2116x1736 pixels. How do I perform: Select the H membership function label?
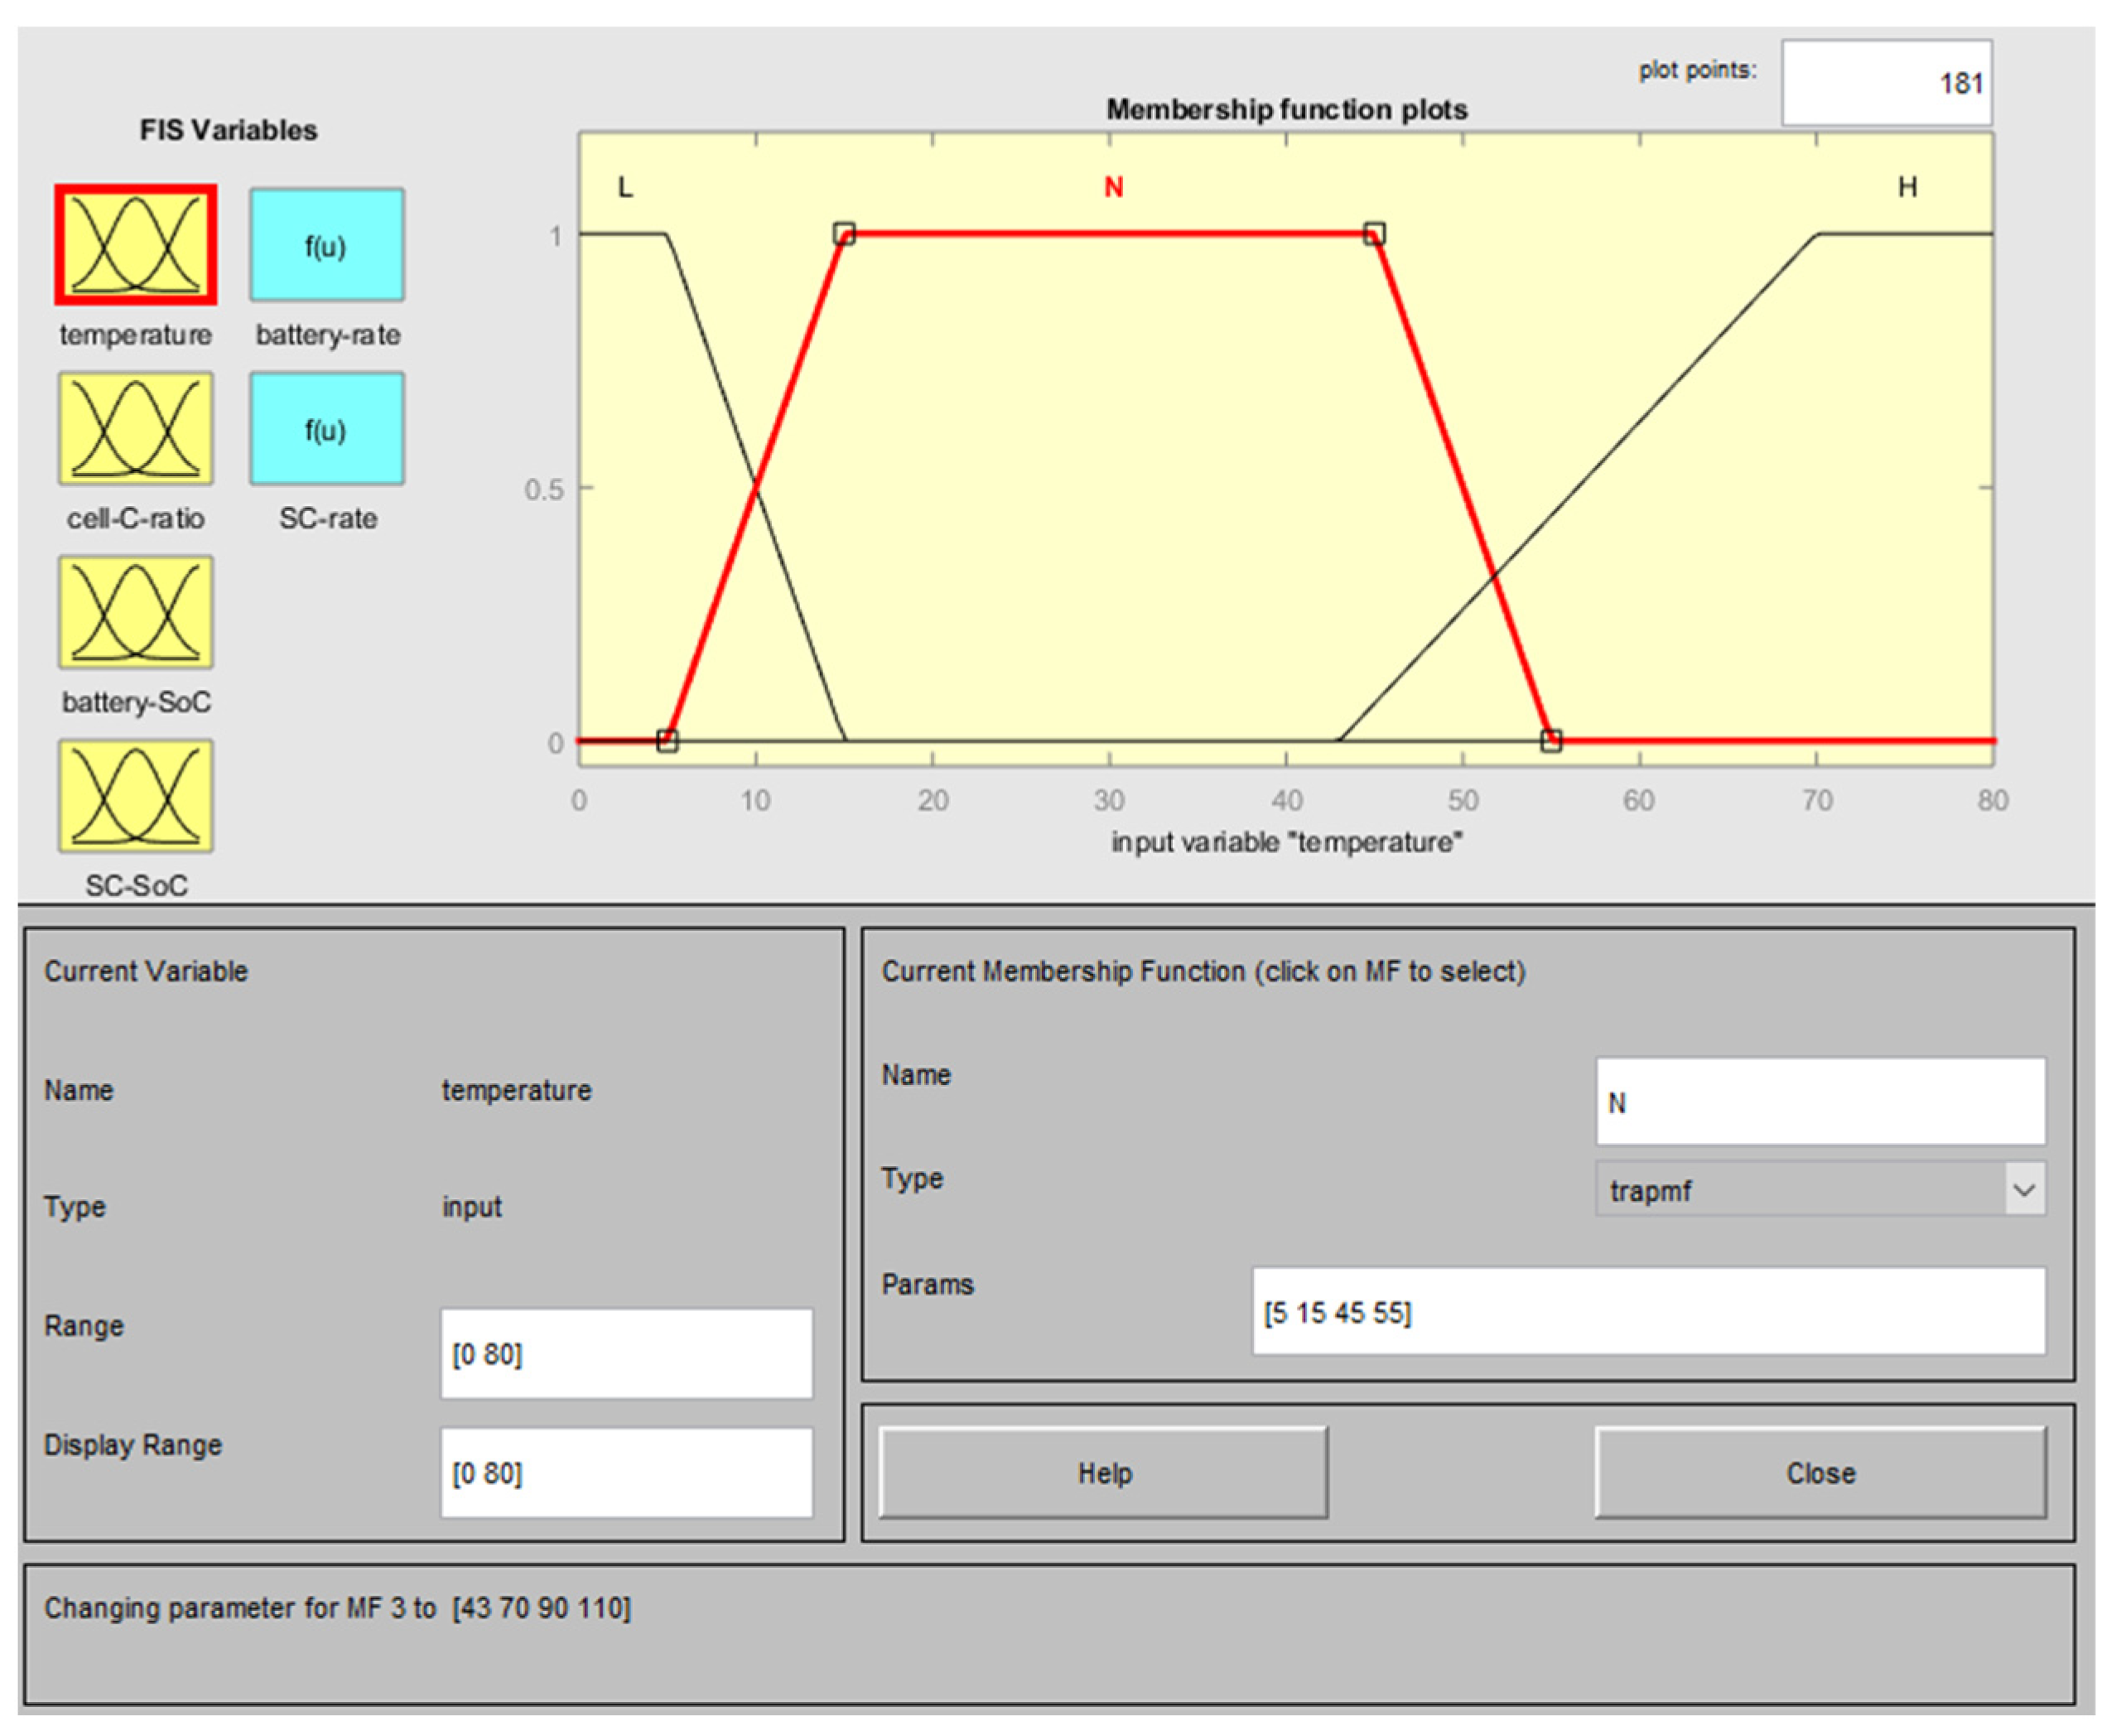click(x=1907, y=187)
